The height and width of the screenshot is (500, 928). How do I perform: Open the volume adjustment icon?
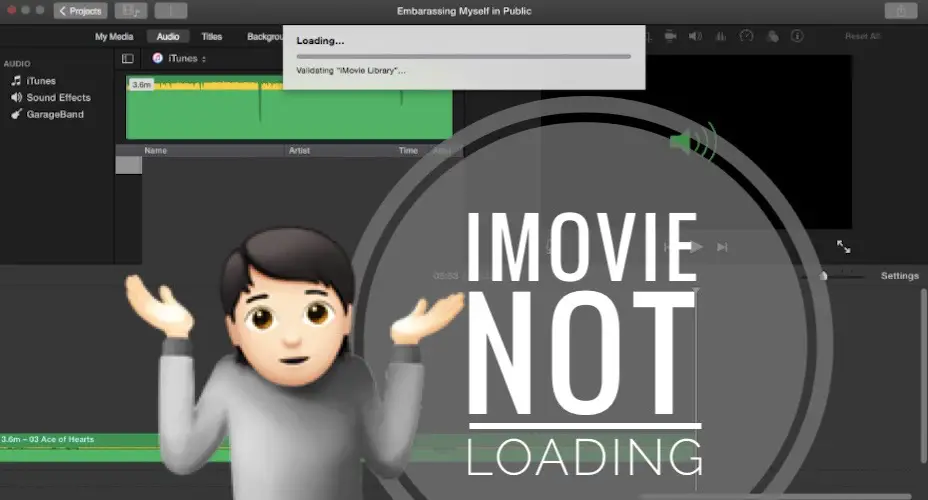(695, 36)
